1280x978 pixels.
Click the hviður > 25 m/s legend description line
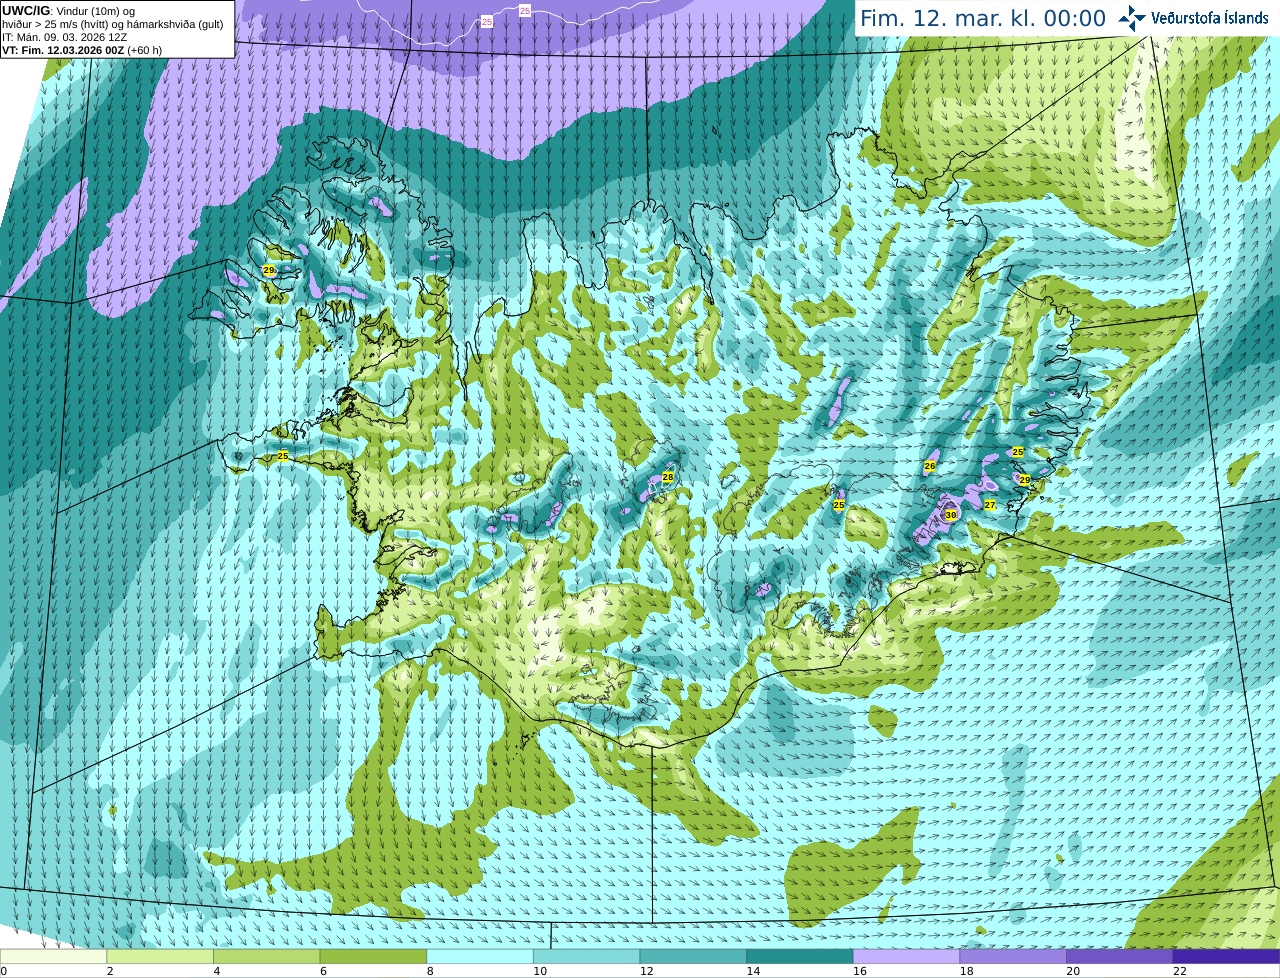pos(113,24)
